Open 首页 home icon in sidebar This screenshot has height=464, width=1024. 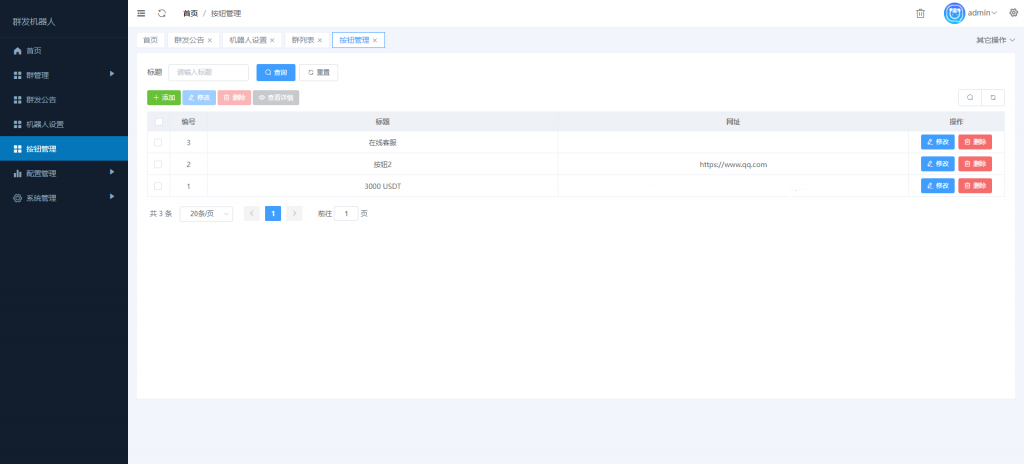click(x=18, y=51)
